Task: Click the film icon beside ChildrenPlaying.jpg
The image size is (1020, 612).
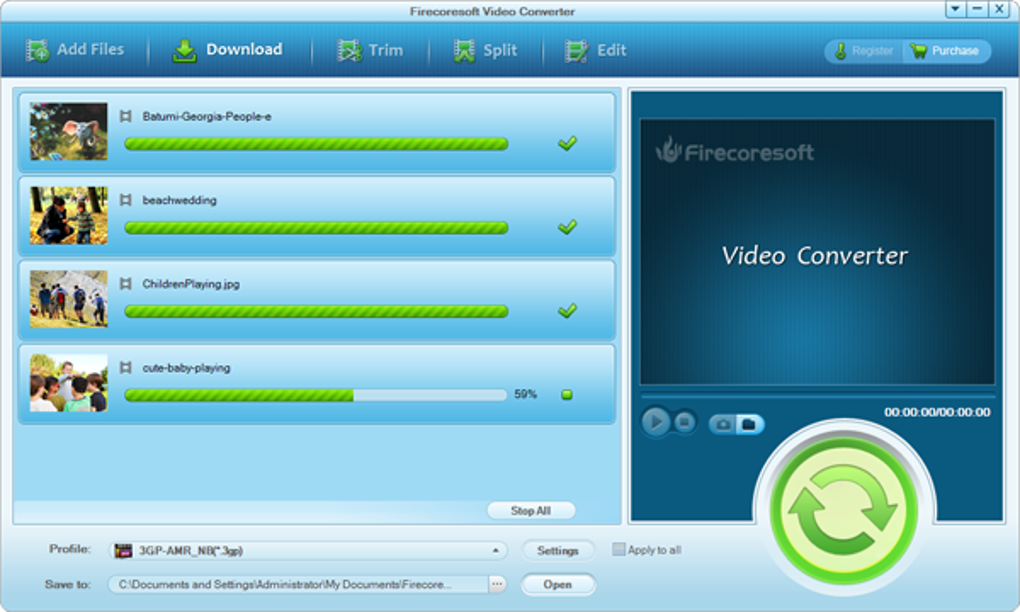Action: click(126, 284)
